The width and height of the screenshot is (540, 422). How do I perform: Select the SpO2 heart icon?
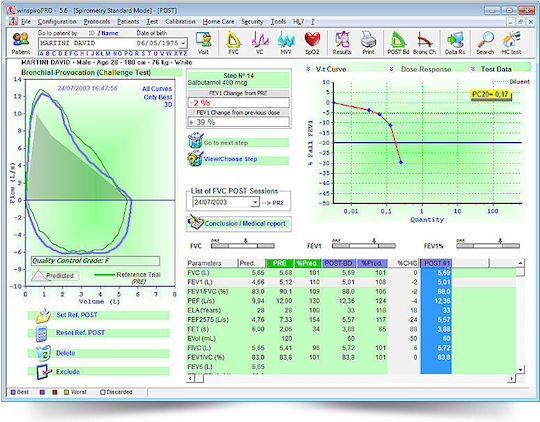point(312,43)
